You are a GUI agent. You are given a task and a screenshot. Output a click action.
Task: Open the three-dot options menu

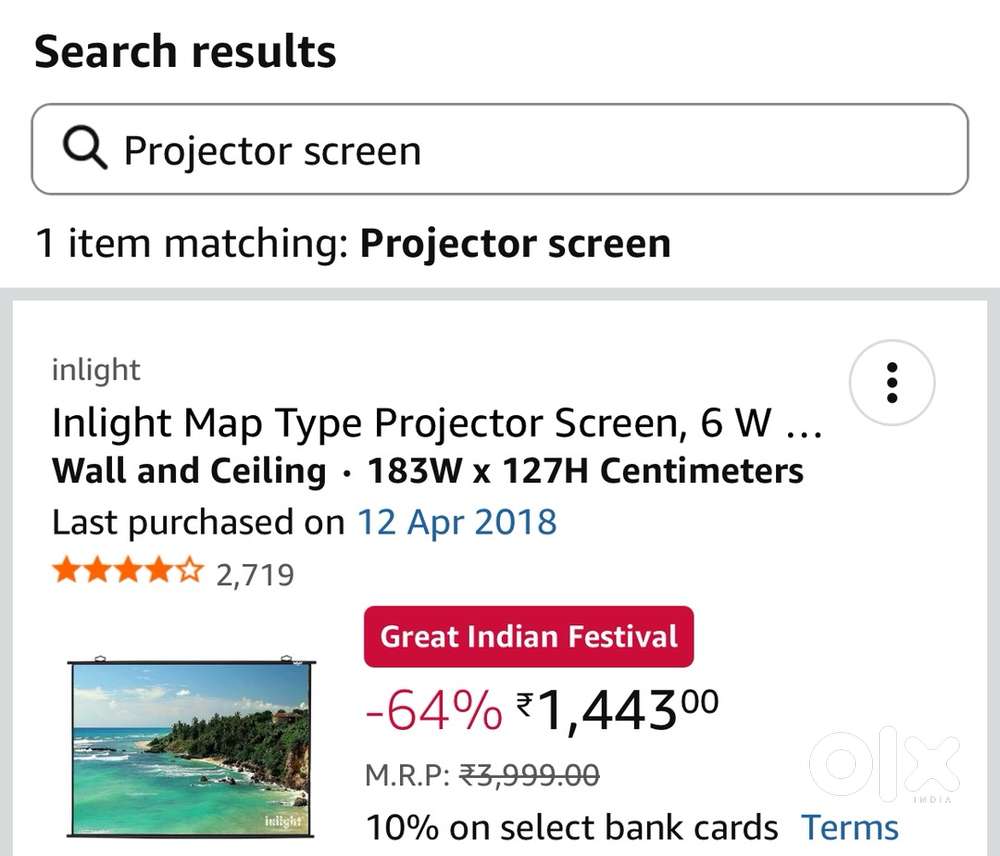click(891, 382)
